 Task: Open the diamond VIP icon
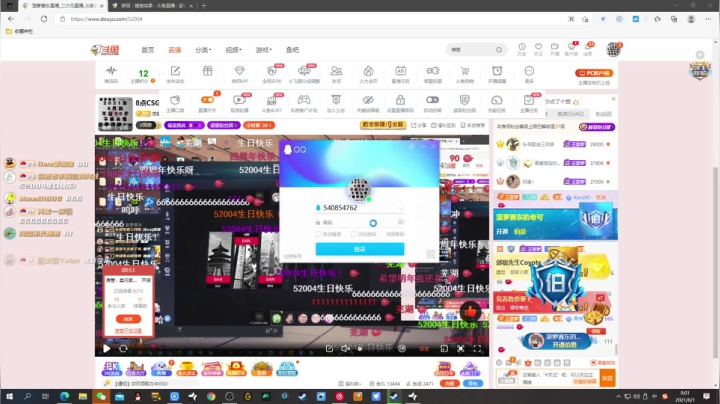pyautogui.click(x=239, y=71)
